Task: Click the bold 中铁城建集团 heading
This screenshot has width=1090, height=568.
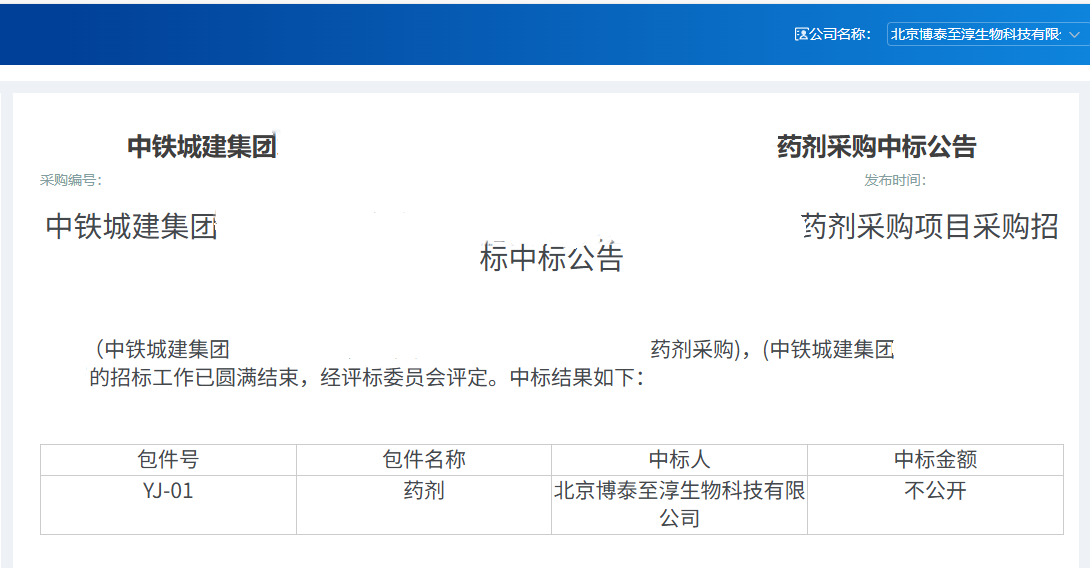Action: click(202, 147)
